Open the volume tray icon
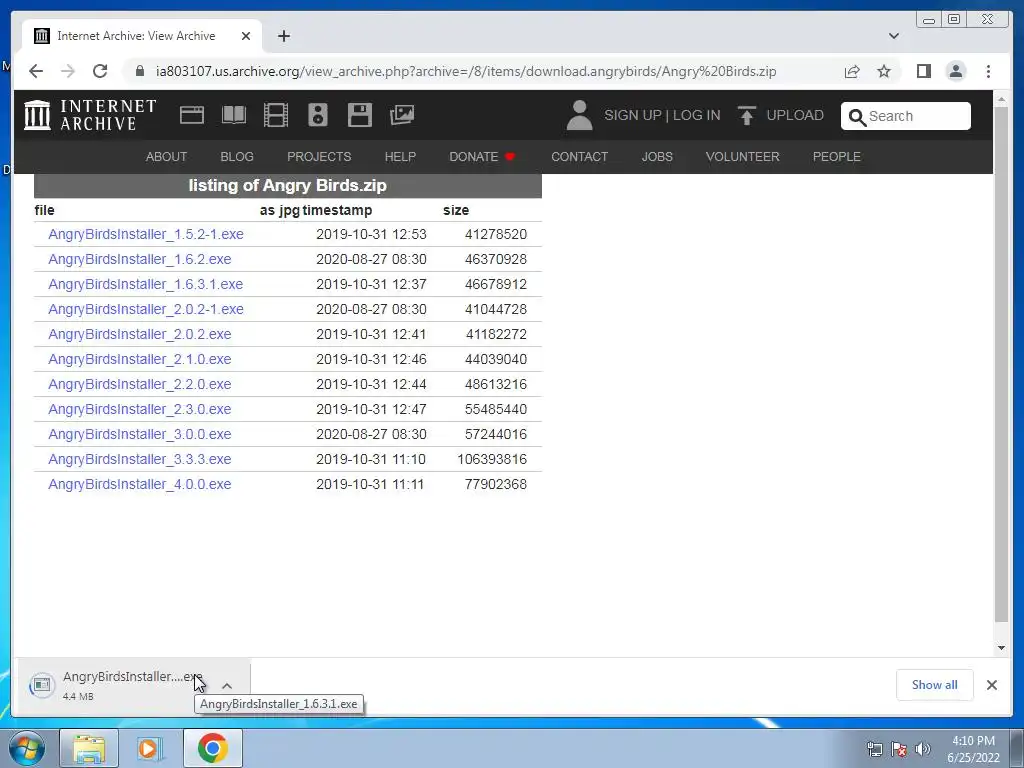This screenshot has width=1024, height=768. click(x=923, y=749)
